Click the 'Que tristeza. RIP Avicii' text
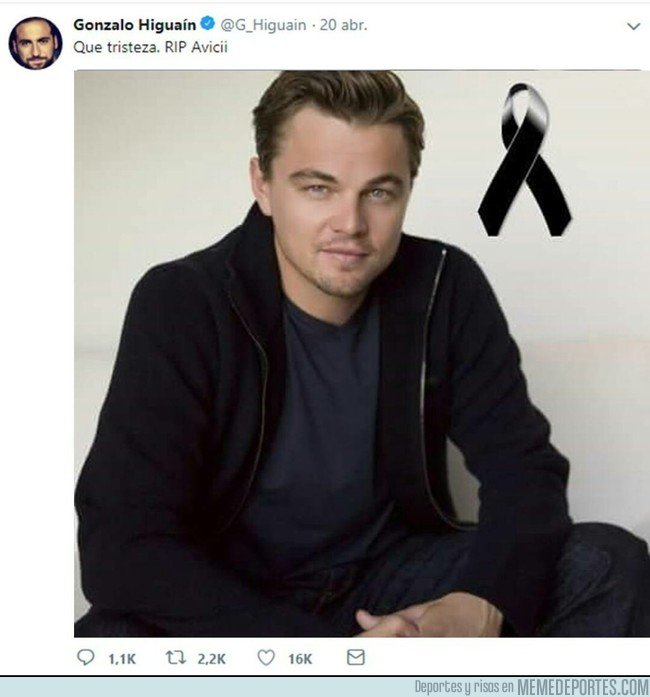650x697 pixels. click(150, 47)
